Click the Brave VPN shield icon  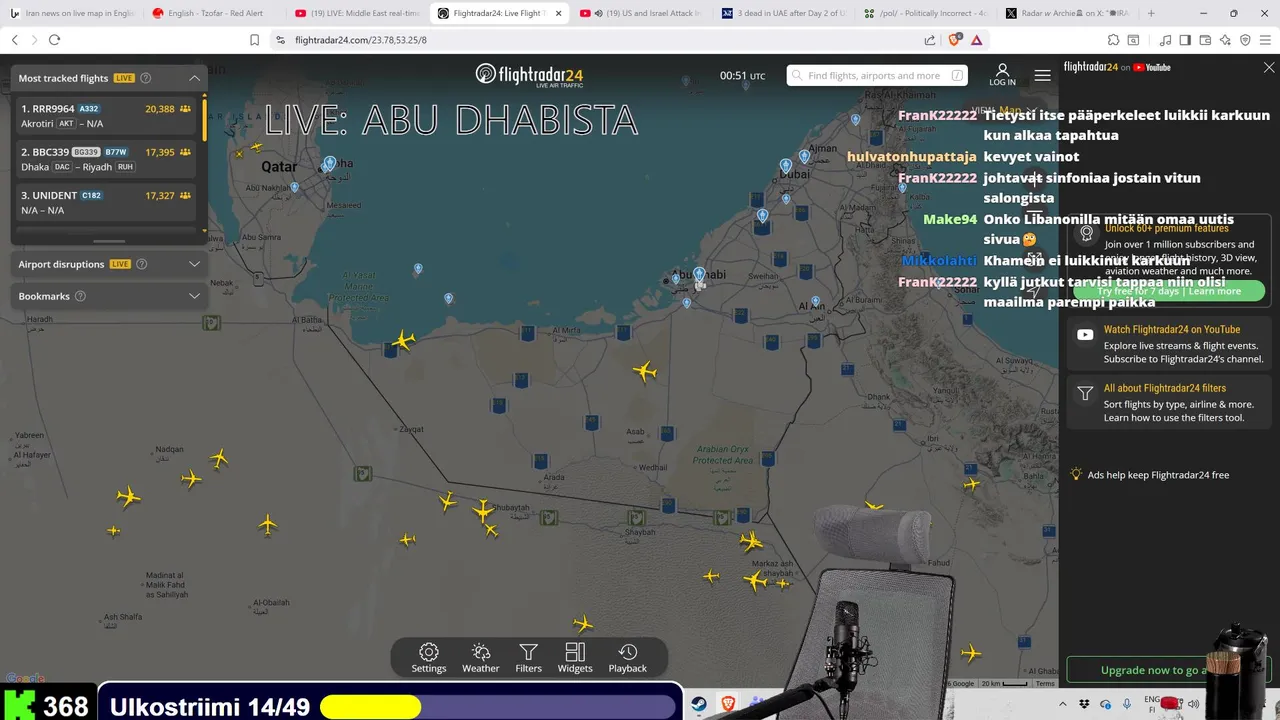[1245, 40]
